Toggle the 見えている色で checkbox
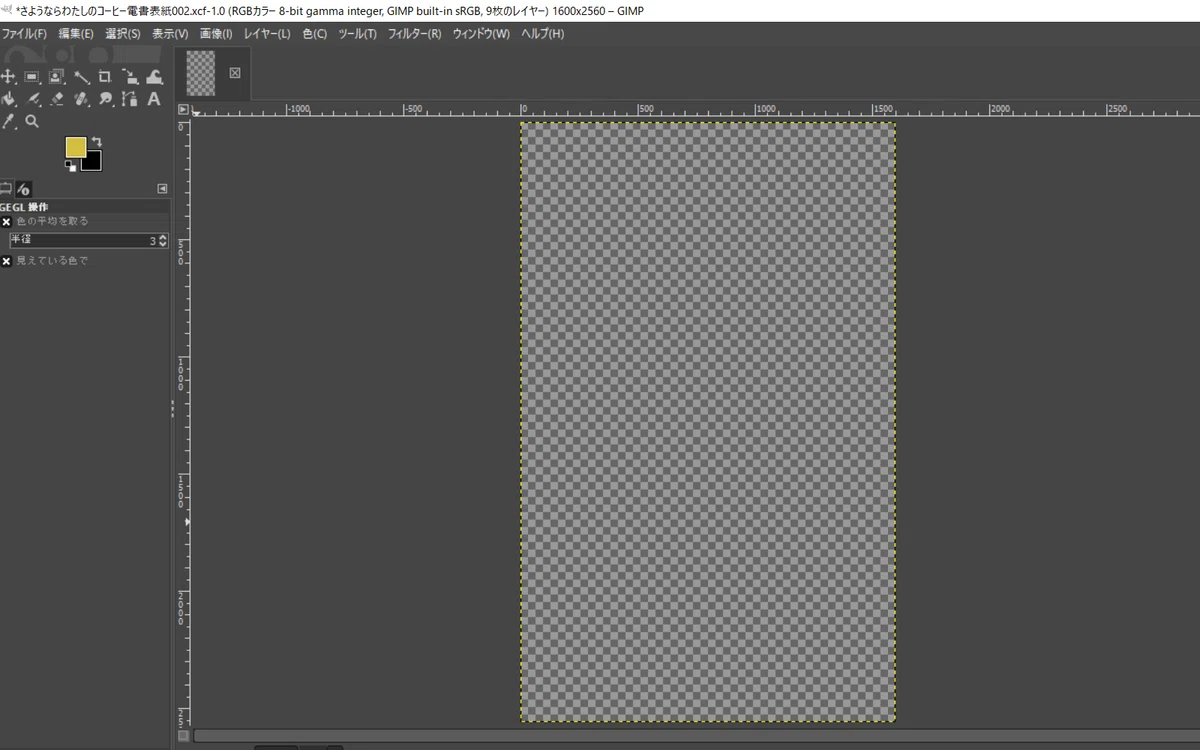The width and height of the screenshot is (1200, 750). [6, 261]
